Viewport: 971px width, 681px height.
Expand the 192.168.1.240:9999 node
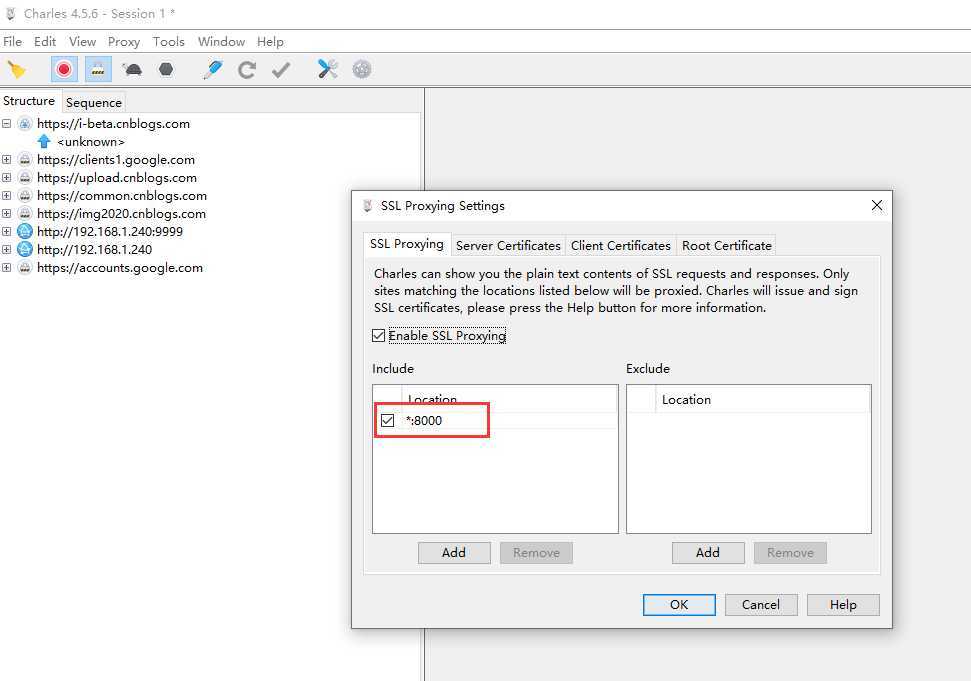6,232
